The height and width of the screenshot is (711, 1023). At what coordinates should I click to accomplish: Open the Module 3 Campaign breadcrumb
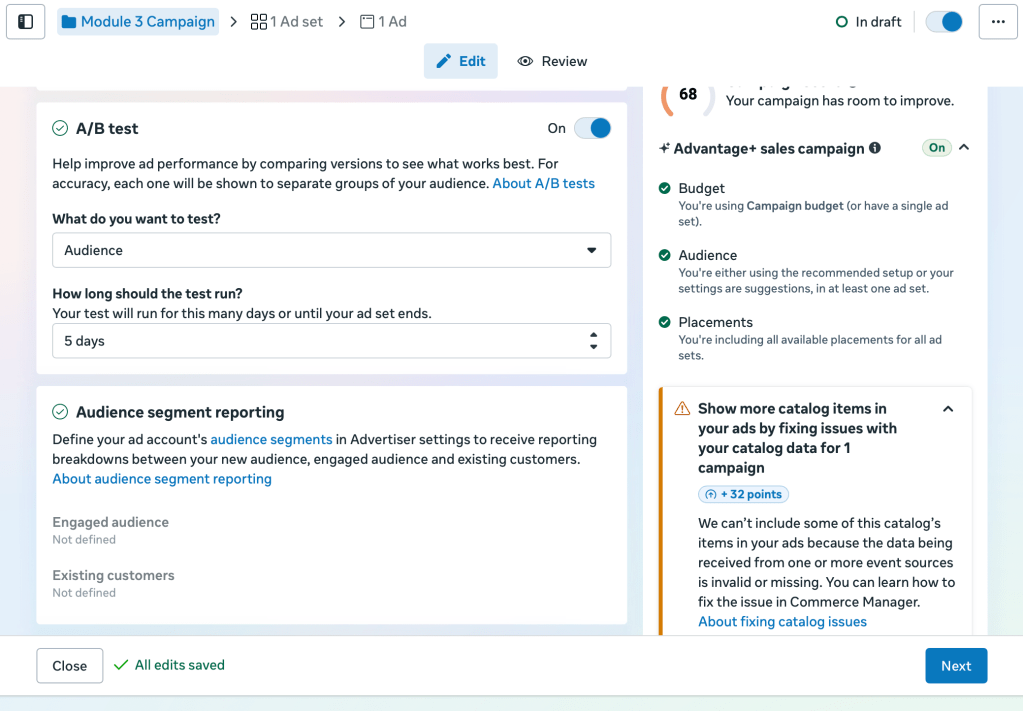(x=138, y=22)
